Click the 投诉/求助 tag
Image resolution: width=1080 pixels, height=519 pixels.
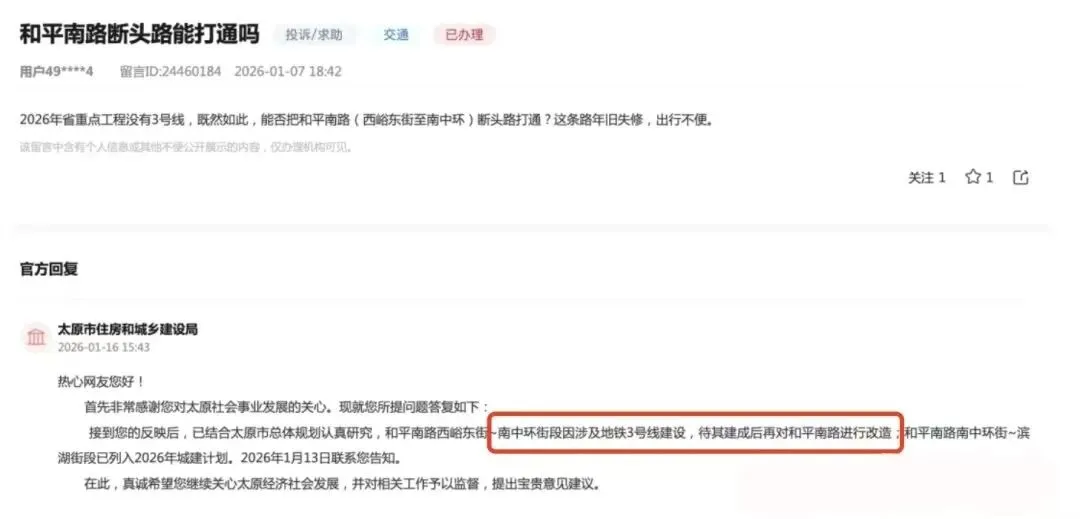pos(315,34)
